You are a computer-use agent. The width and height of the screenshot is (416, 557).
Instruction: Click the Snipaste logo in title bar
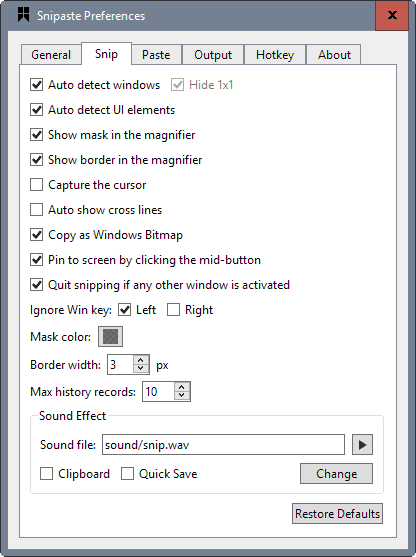(23, 15)
